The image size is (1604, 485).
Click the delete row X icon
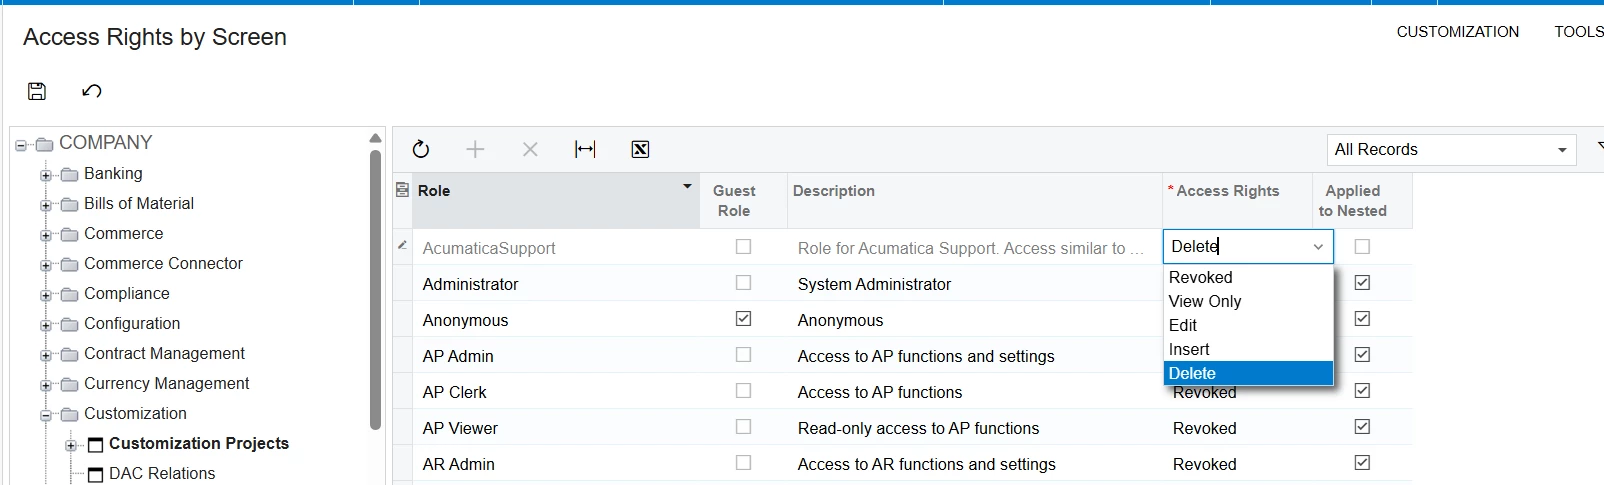click(x=530, y=149)
